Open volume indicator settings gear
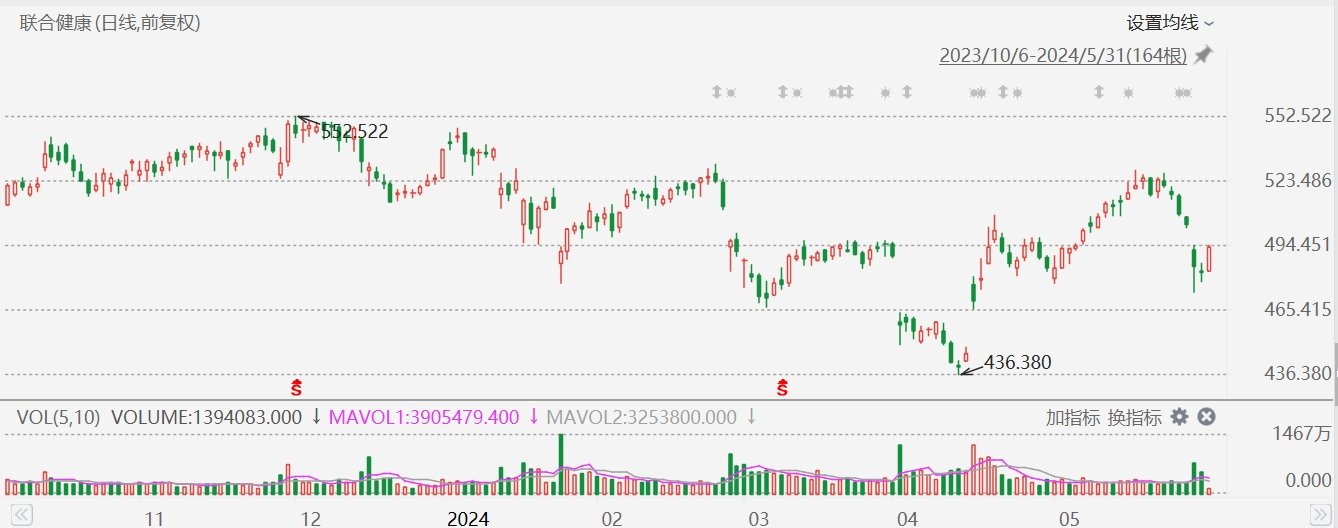 (x=1180, y=417)
